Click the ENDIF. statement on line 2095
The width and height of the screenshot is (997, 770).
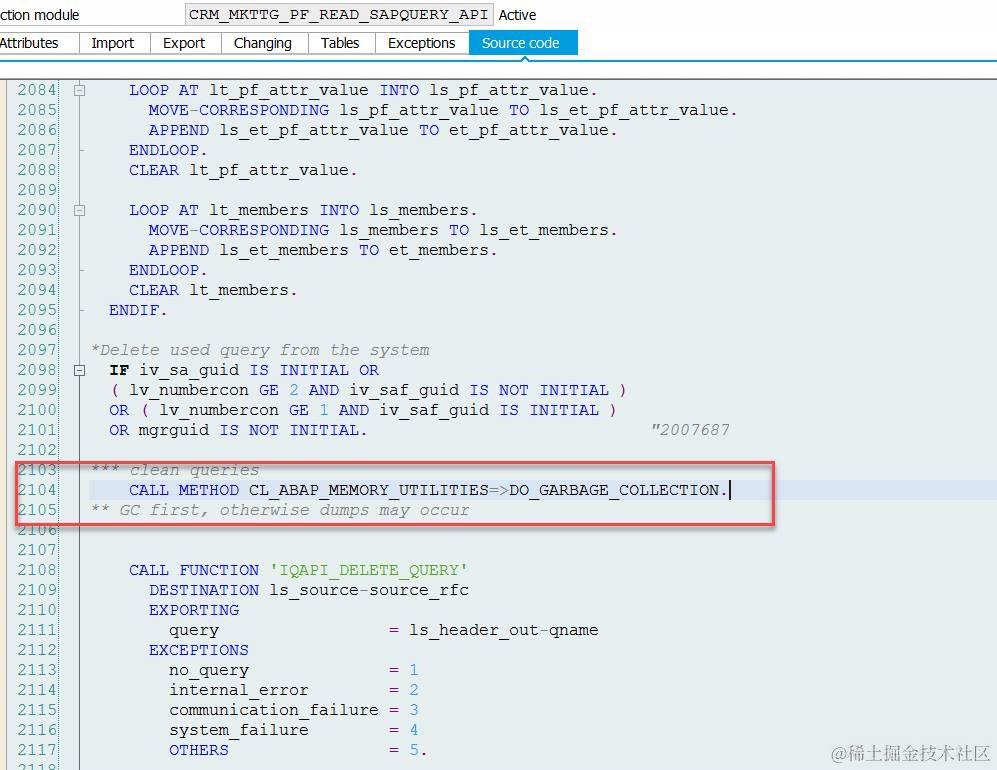click(x=137, y=310)
